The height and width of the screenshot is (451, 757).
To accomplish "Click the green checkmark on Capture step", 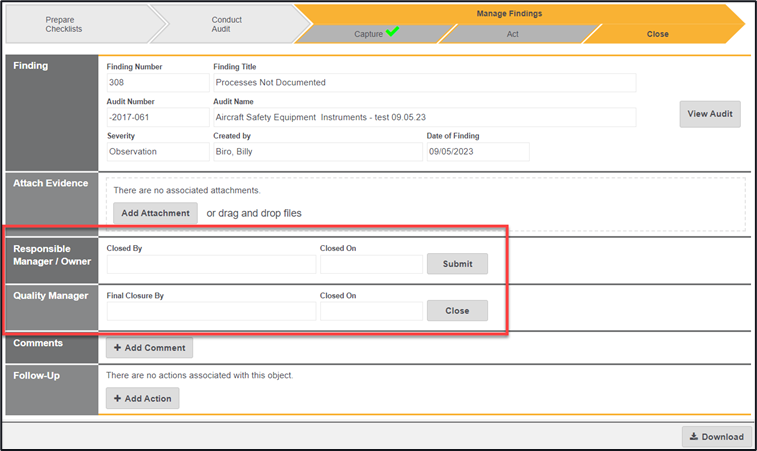I will click(x=393, y=32).
